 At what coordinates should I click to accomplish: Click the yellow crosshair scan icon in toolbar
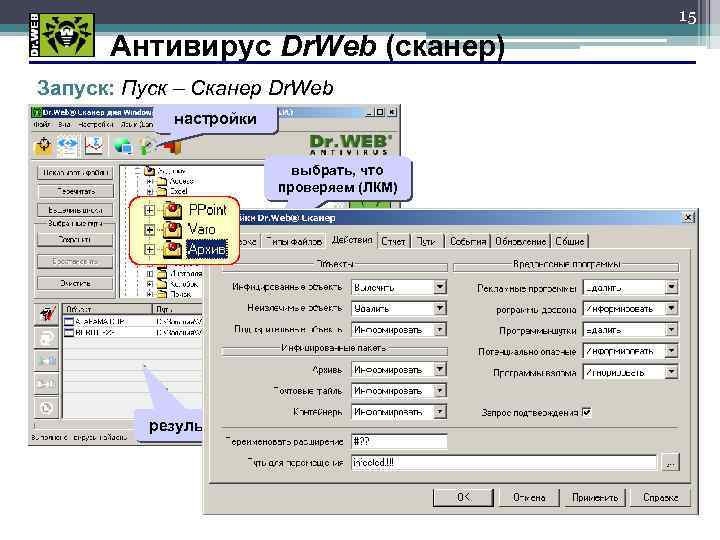pyautogui.click(x=44, y=146)
